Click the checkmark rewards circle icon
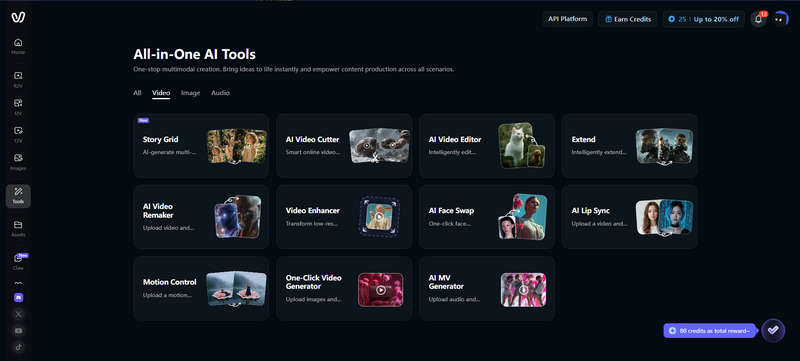The height and width of the screenshot is (361, 800). [773, 330]
